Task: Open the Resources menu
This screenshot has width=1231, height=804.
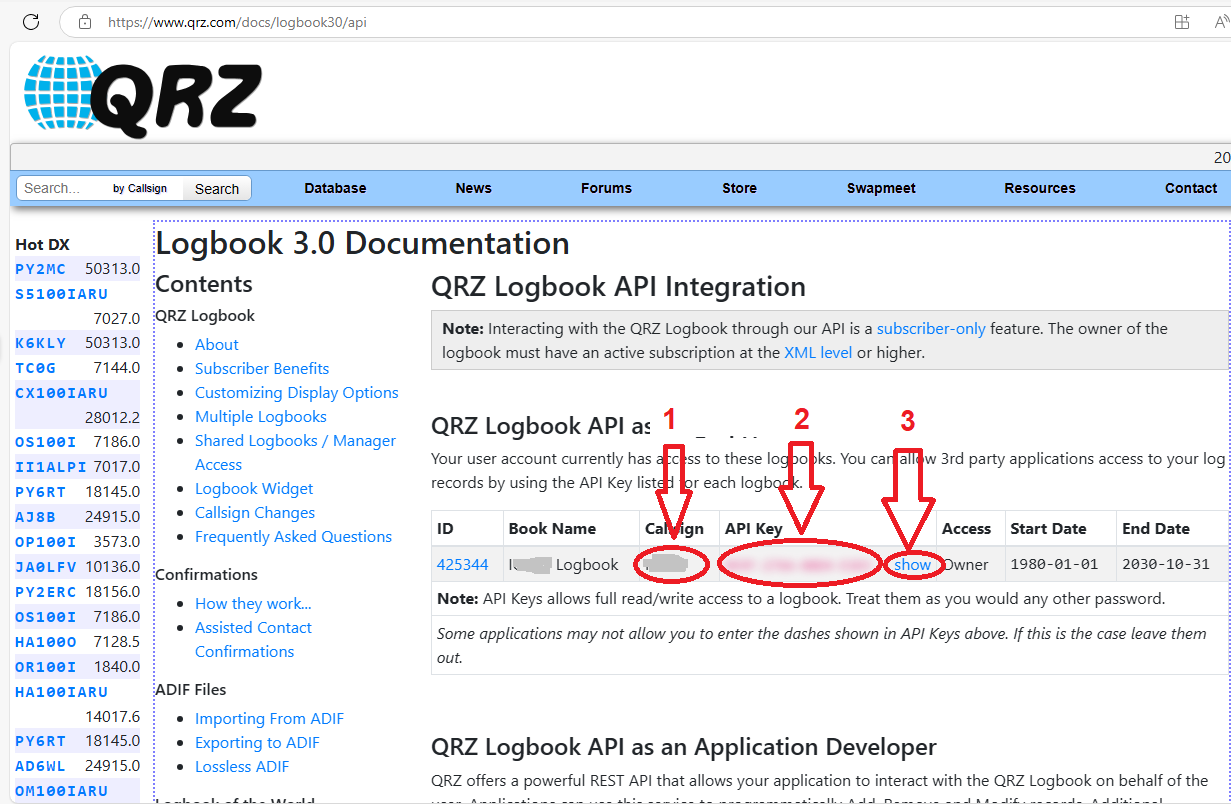Action: click(x=1040, y=188)
